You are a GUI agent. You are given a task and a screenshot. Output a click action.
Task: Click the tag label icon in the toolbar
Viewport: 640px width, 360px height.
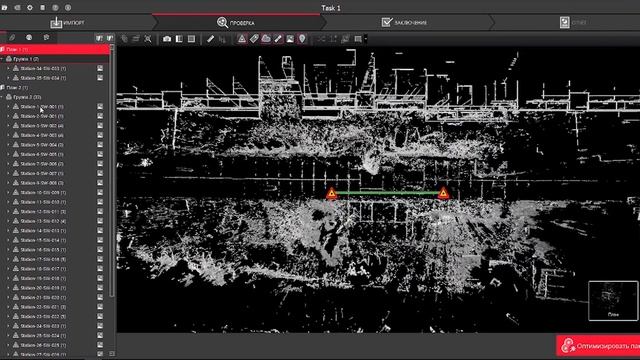pos(254,39)
